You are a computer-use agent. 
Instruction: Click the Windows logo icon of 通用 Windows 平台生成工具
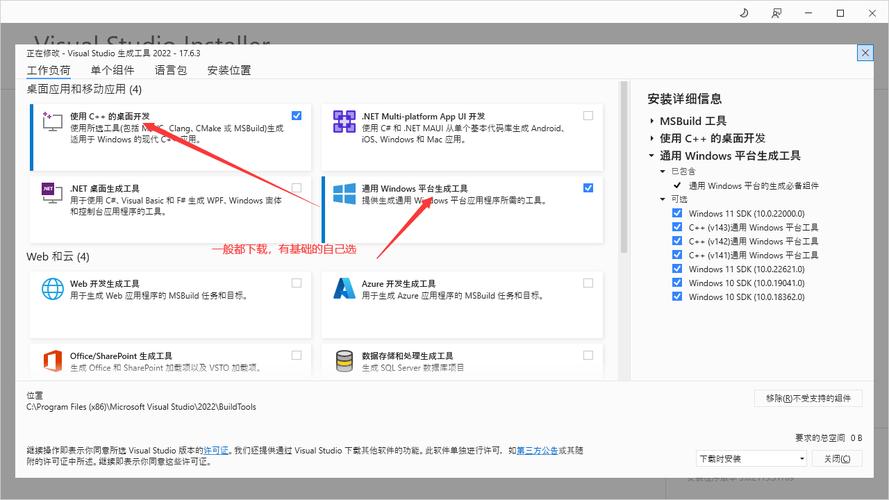pyautogui.click(x=344, y=193)
